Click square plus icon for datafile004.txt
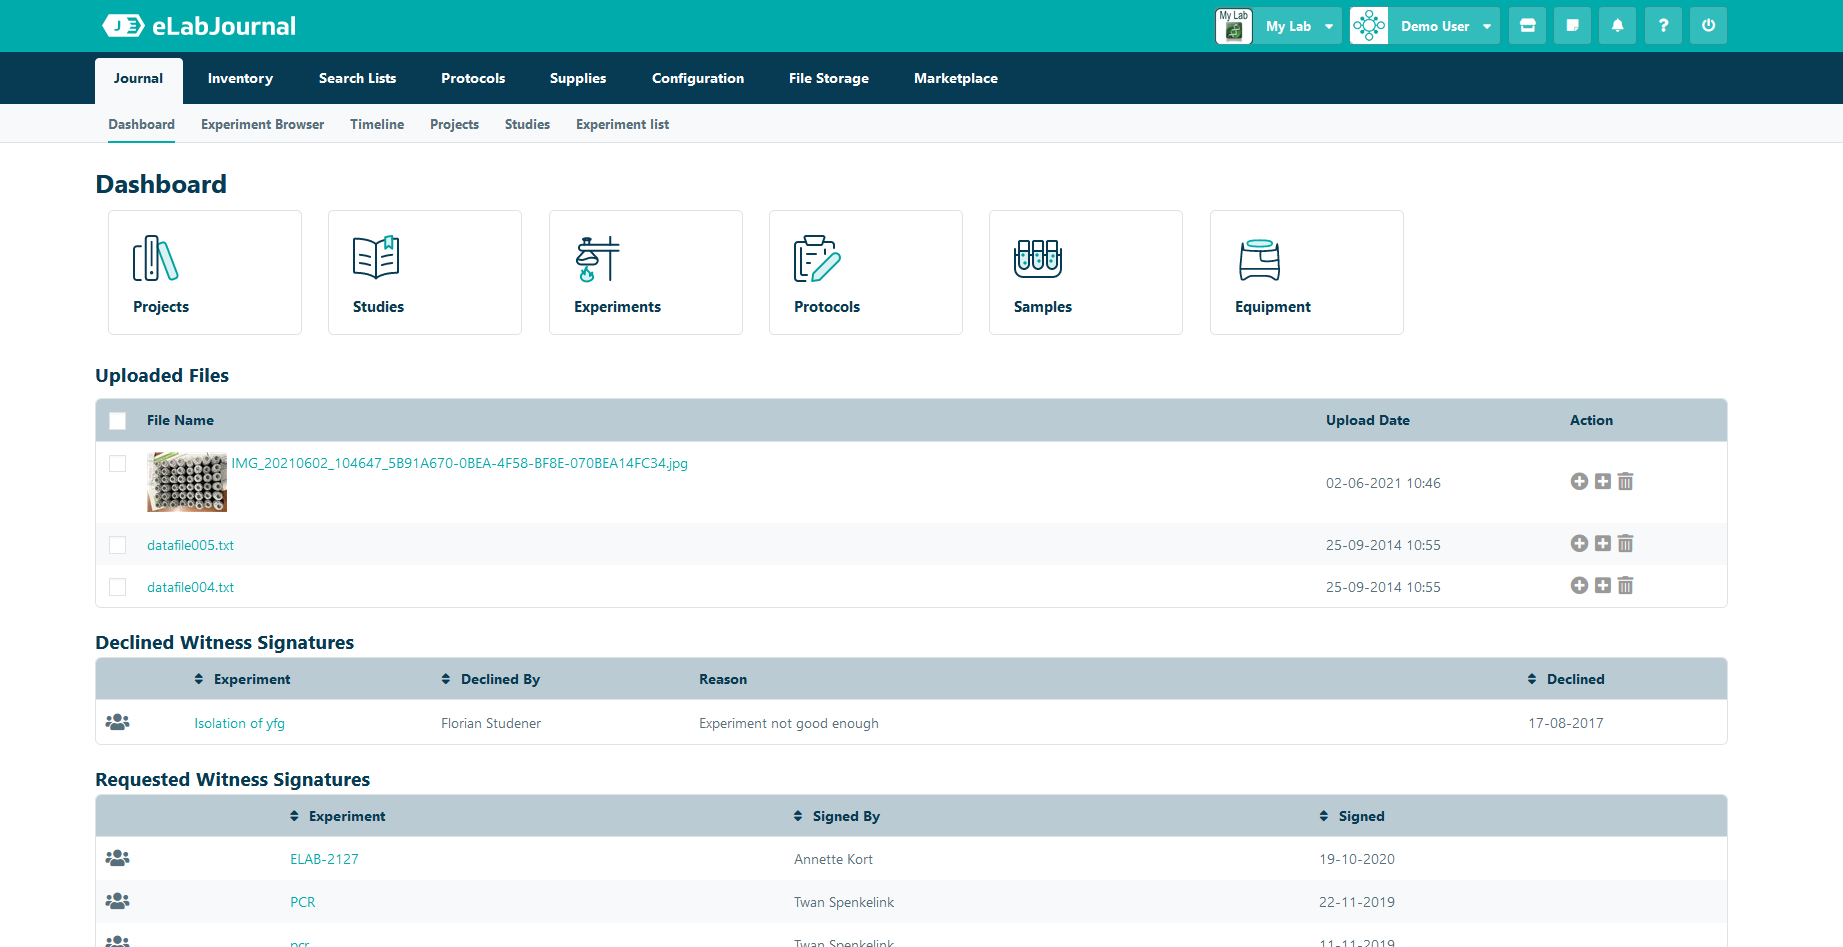 (1603, 586)
